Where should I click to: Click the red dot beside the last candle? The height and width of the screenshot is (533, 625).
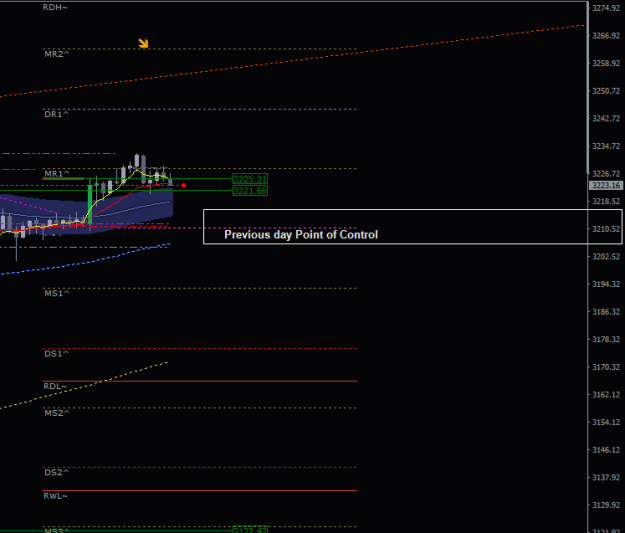(183, 185)
